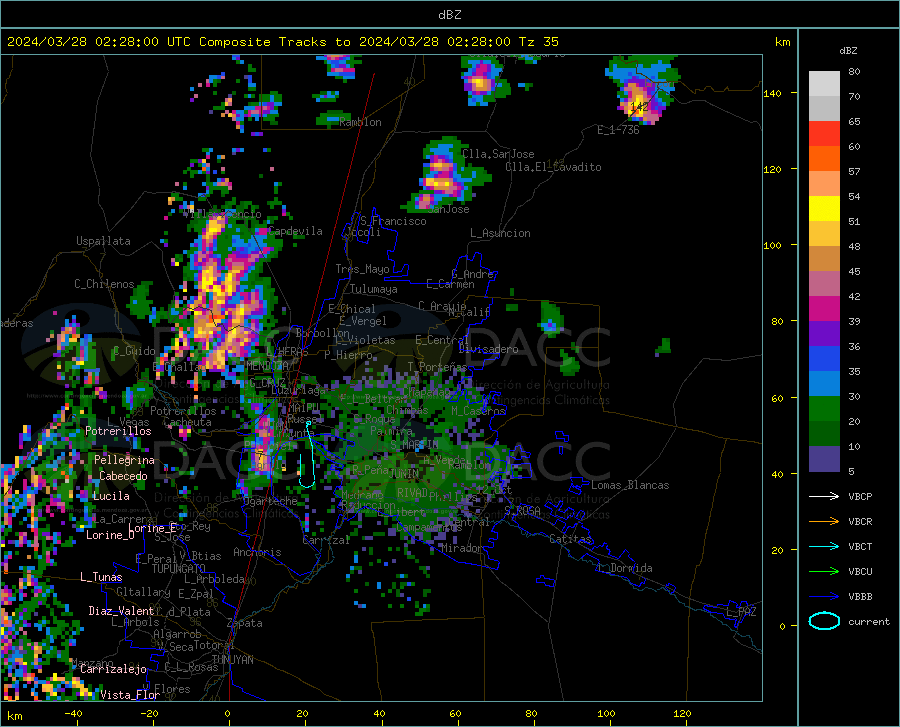Select the light blue swatch below 35 dBZ
Viewport: 900px width, 727px height.
824,384
